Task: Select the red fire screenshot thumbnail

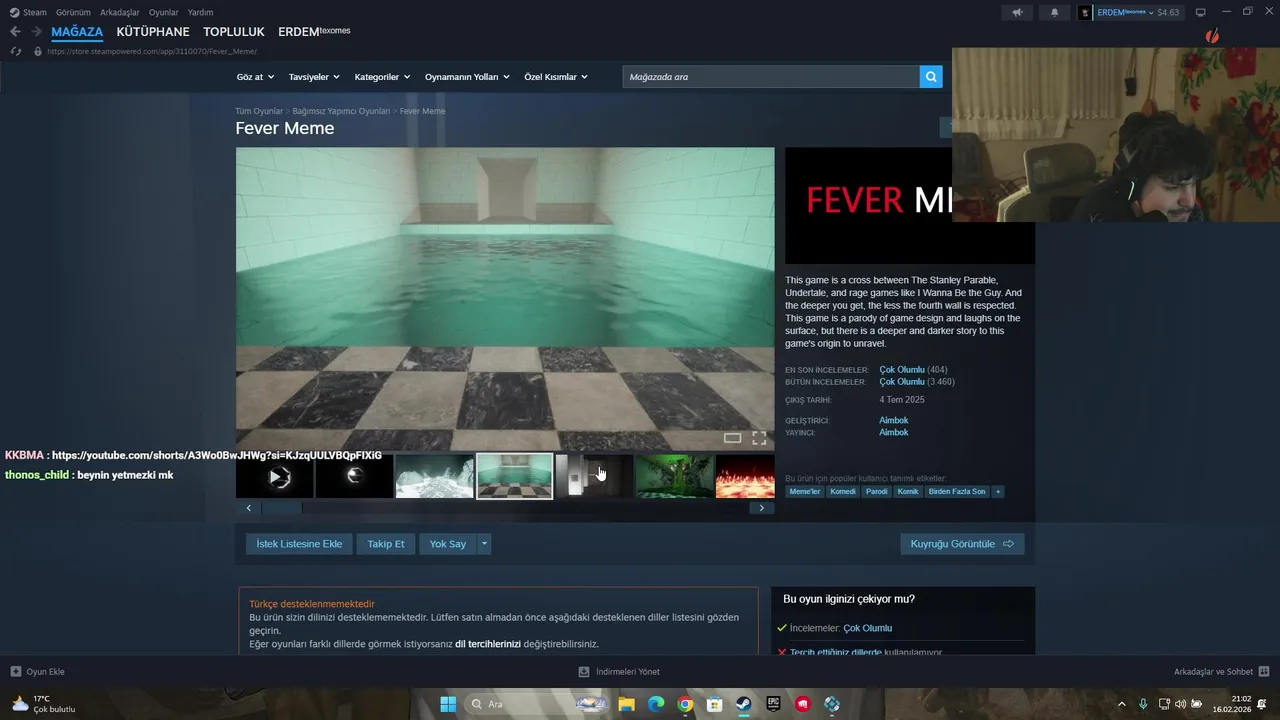Action: pyautogui.click(x=745, y=477)
